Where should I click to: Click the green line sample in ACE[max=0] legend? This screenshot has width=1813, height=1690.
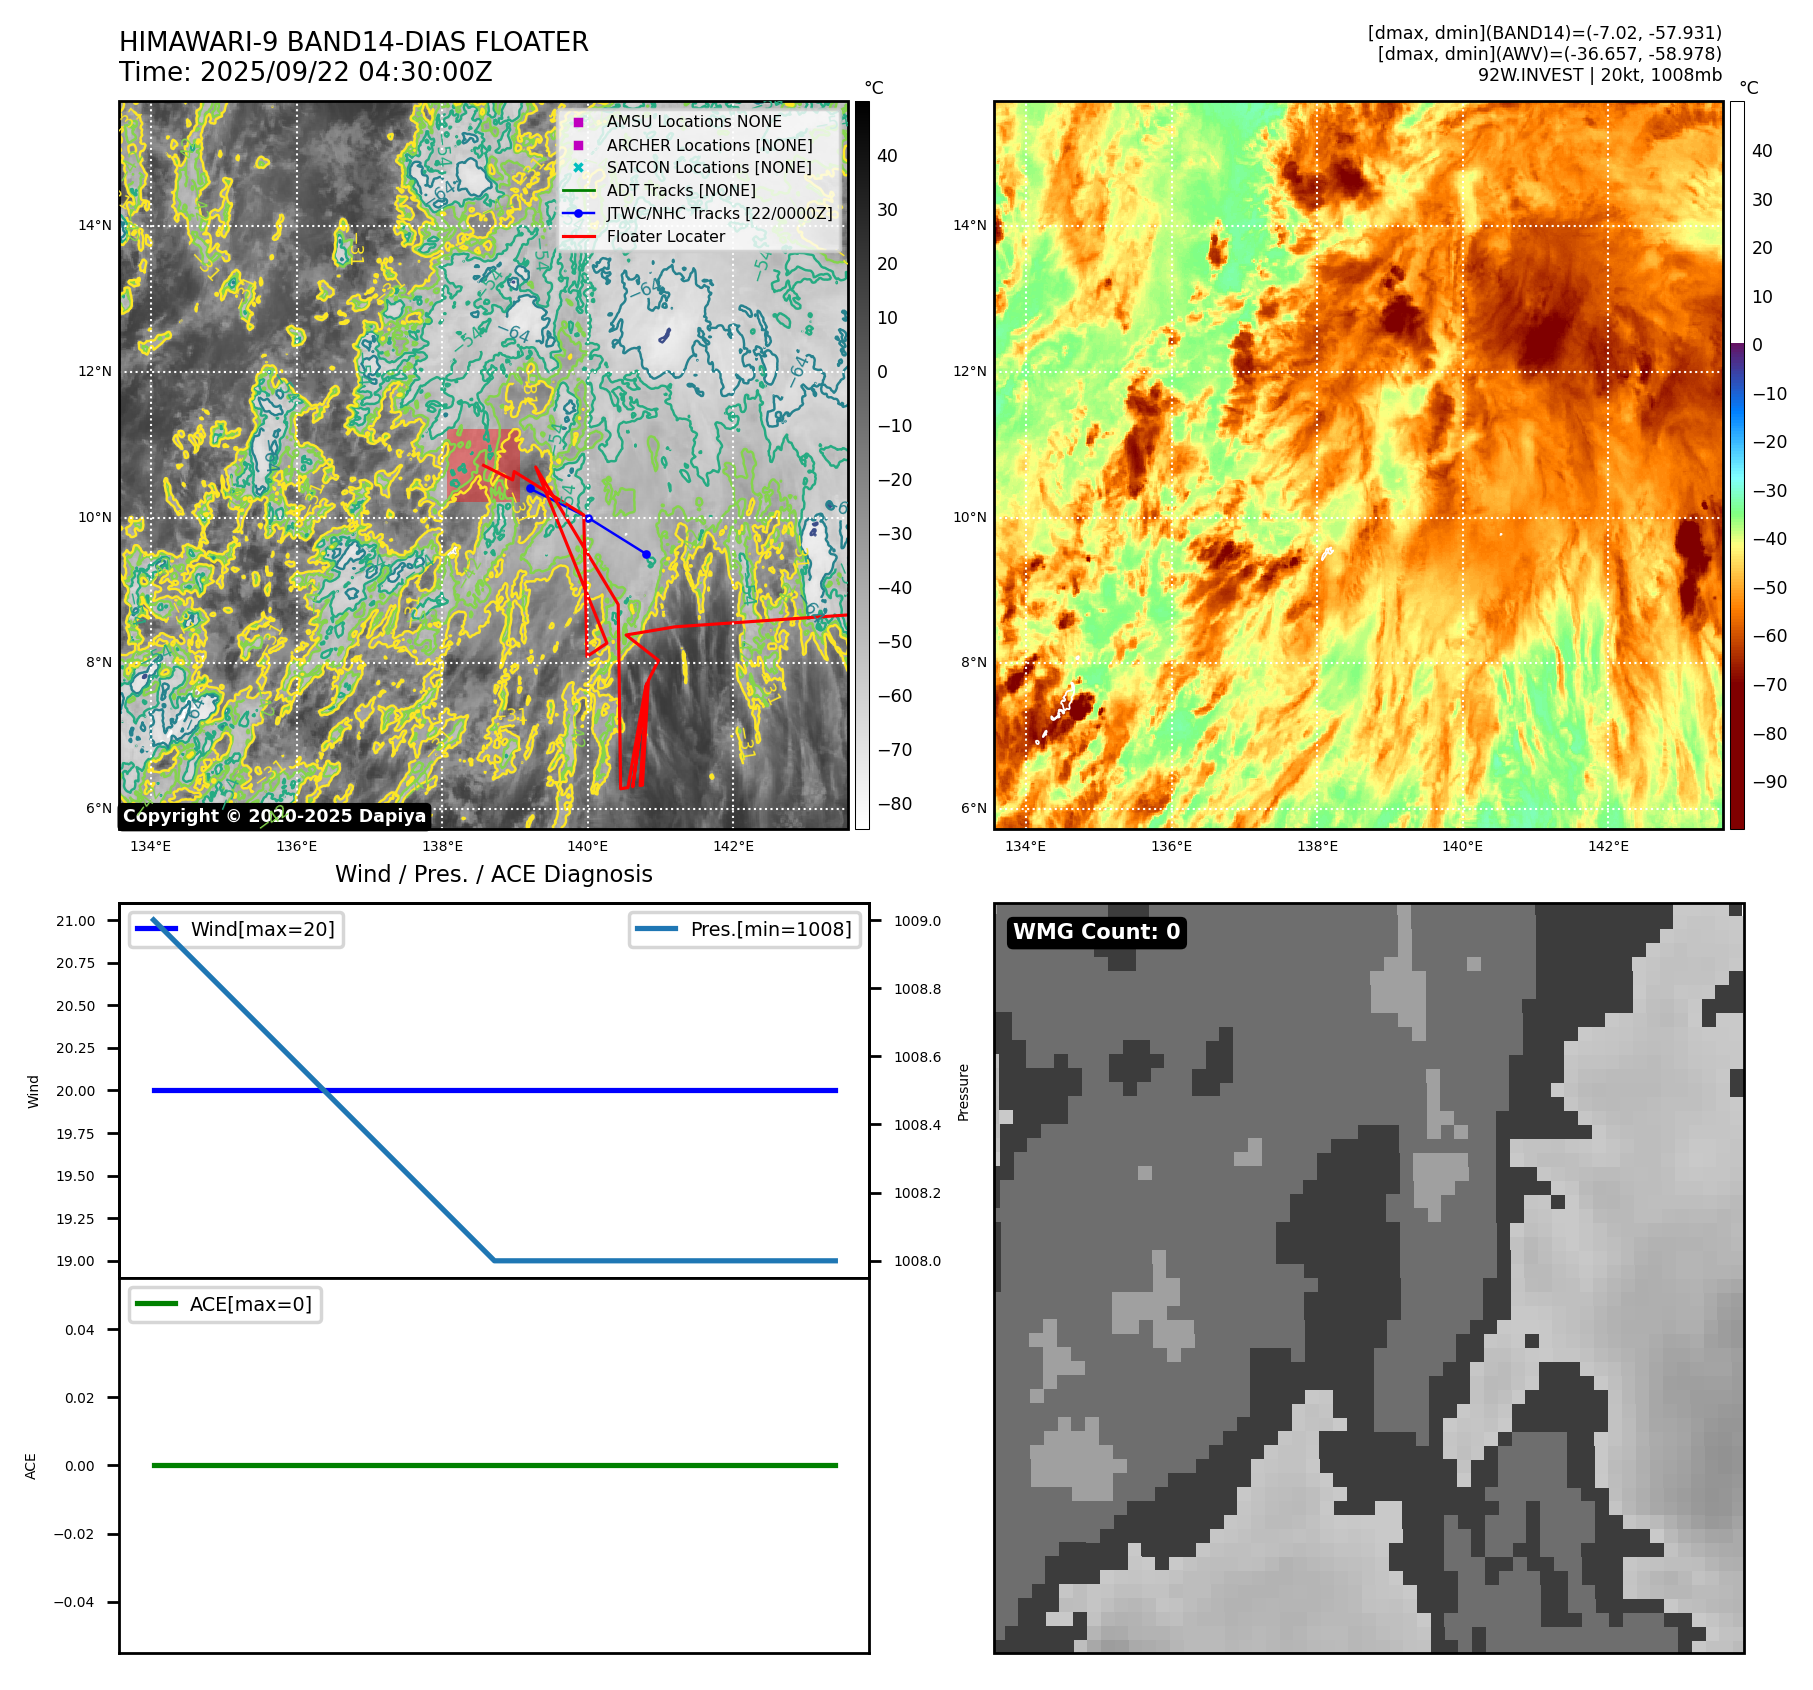[156, 1304]
